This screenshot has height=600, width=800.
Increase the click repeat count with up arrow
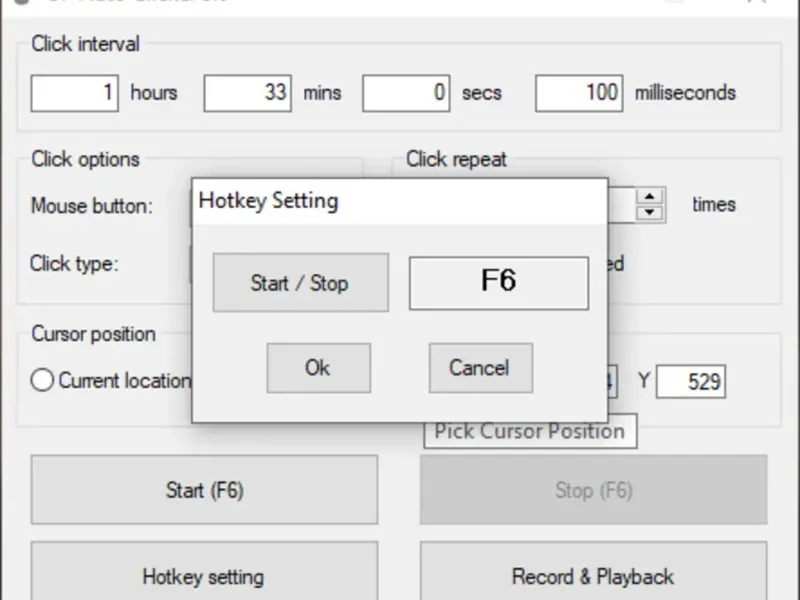coord(651,197)
